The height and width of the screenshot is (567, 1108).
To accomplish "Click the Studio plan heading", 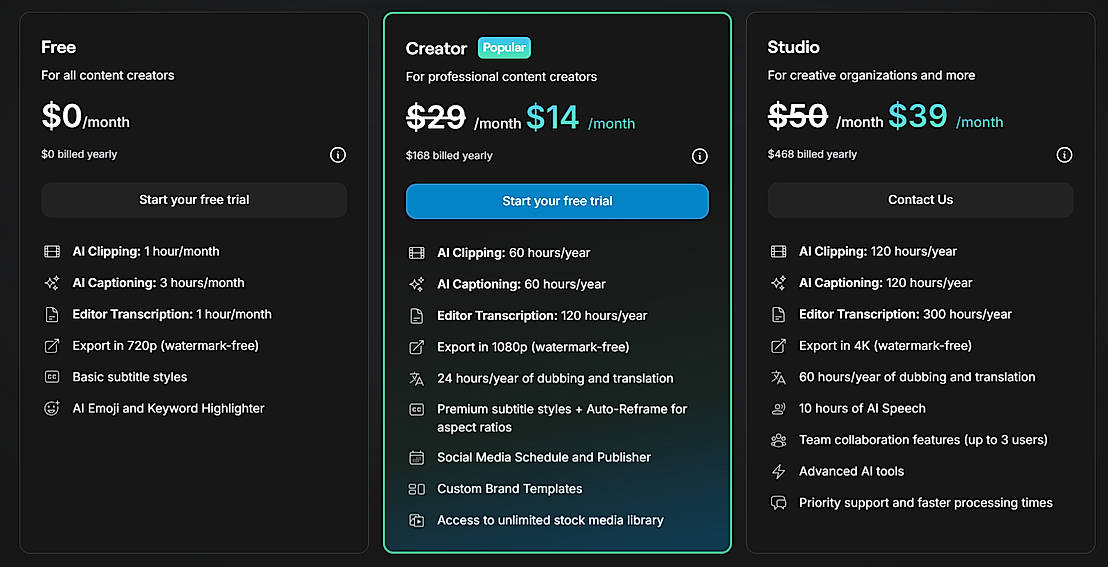I will coord(793,47).
